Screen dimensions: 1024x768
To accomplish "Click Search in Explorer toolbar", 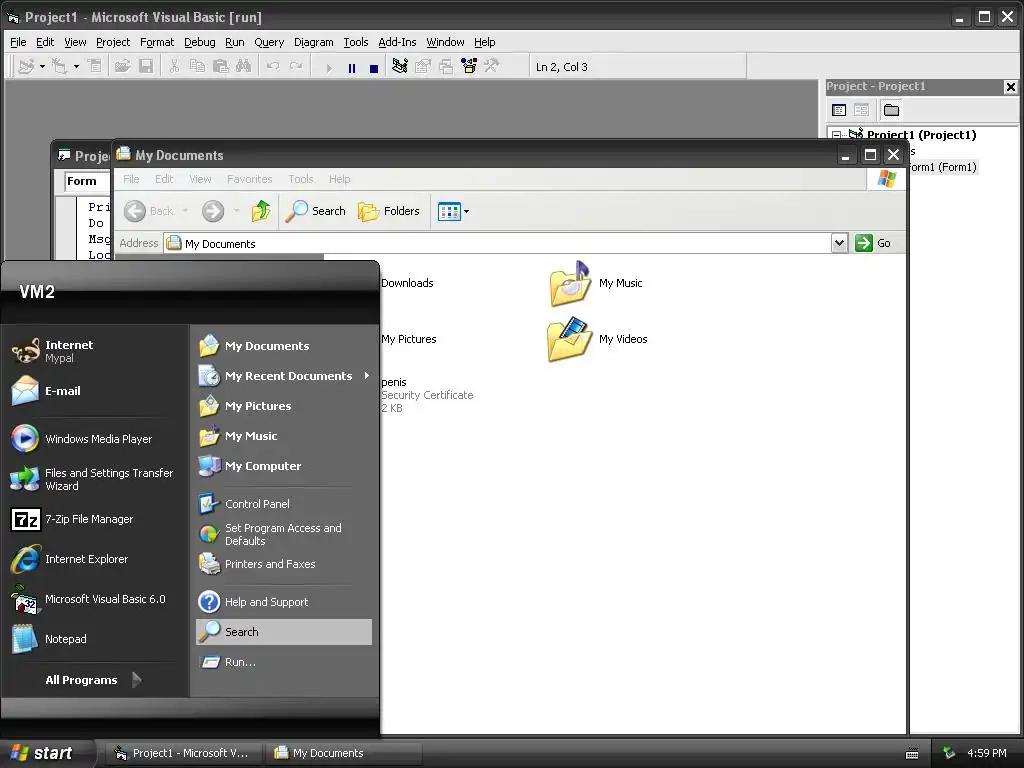I will point(315,211).
